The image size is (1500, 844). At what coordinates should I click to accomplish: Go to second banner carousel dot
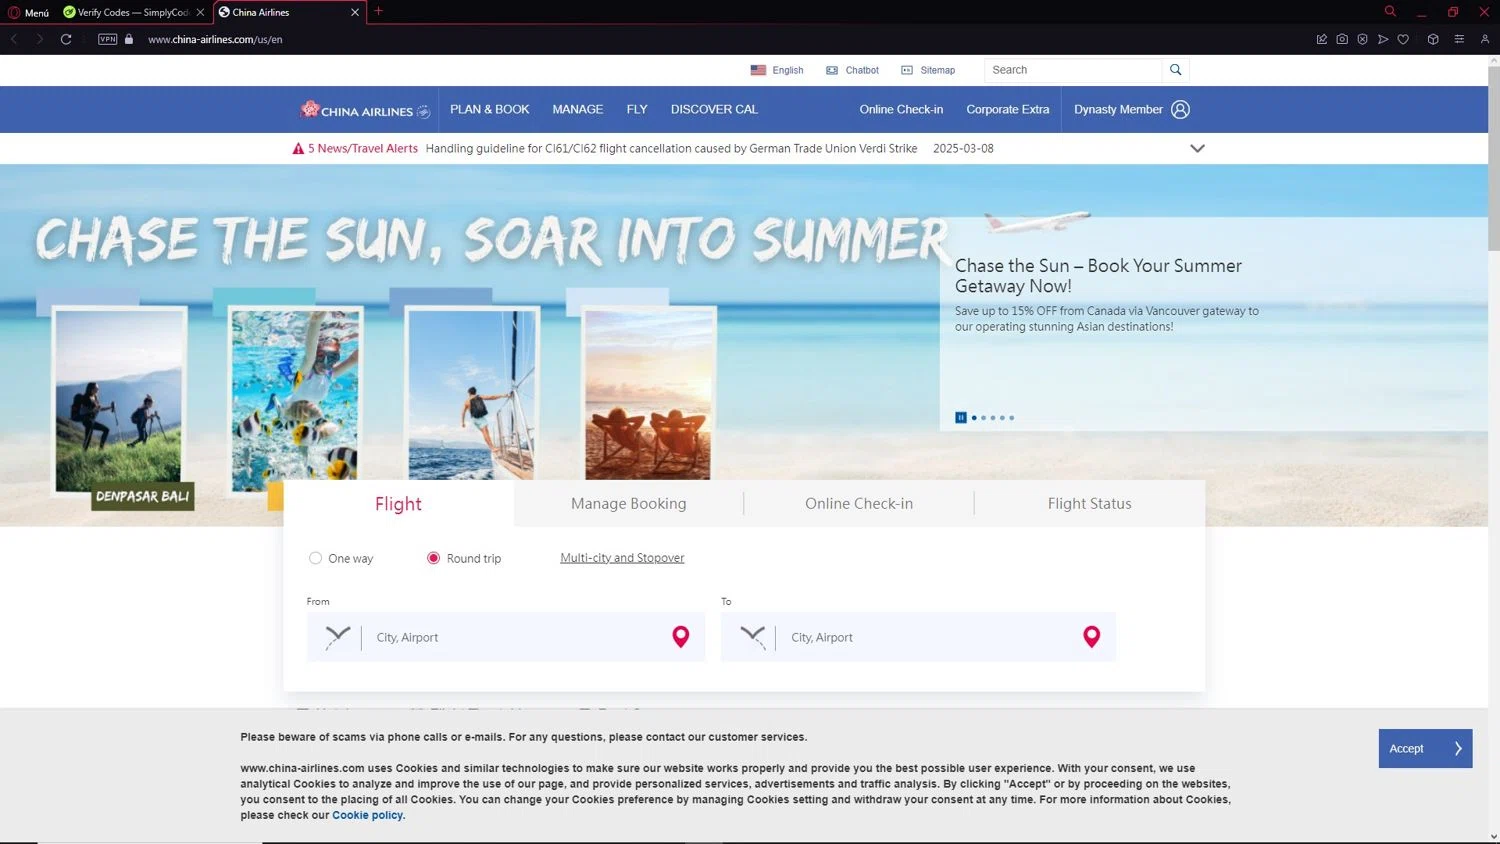(x=984, y=418)
